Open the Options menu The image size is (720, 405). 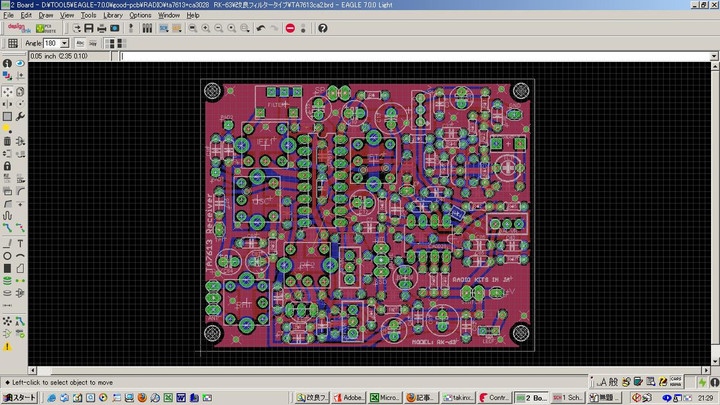[140, 16]
